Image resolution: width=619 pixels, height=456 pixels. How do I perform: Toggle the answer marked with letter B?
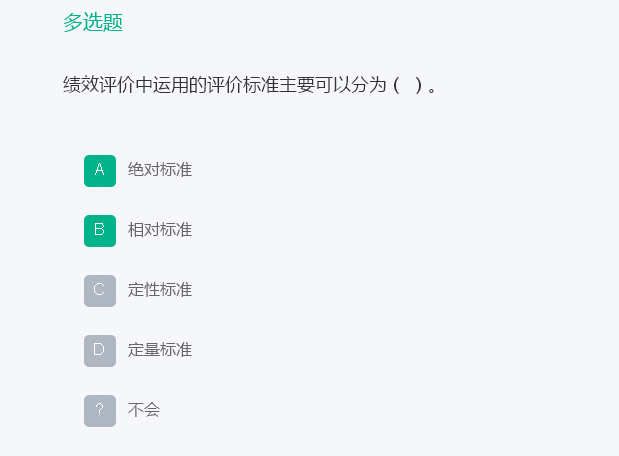(100, 231)
